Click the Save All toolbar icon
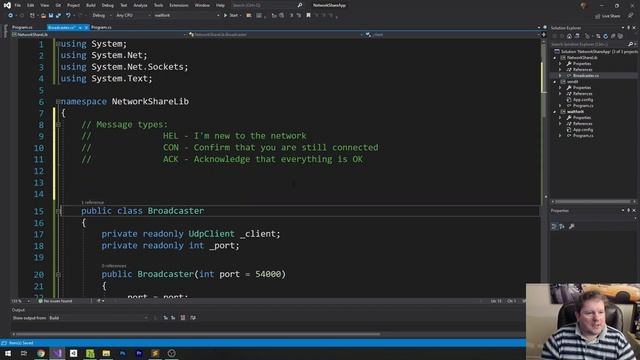 [x=58, y=16]
